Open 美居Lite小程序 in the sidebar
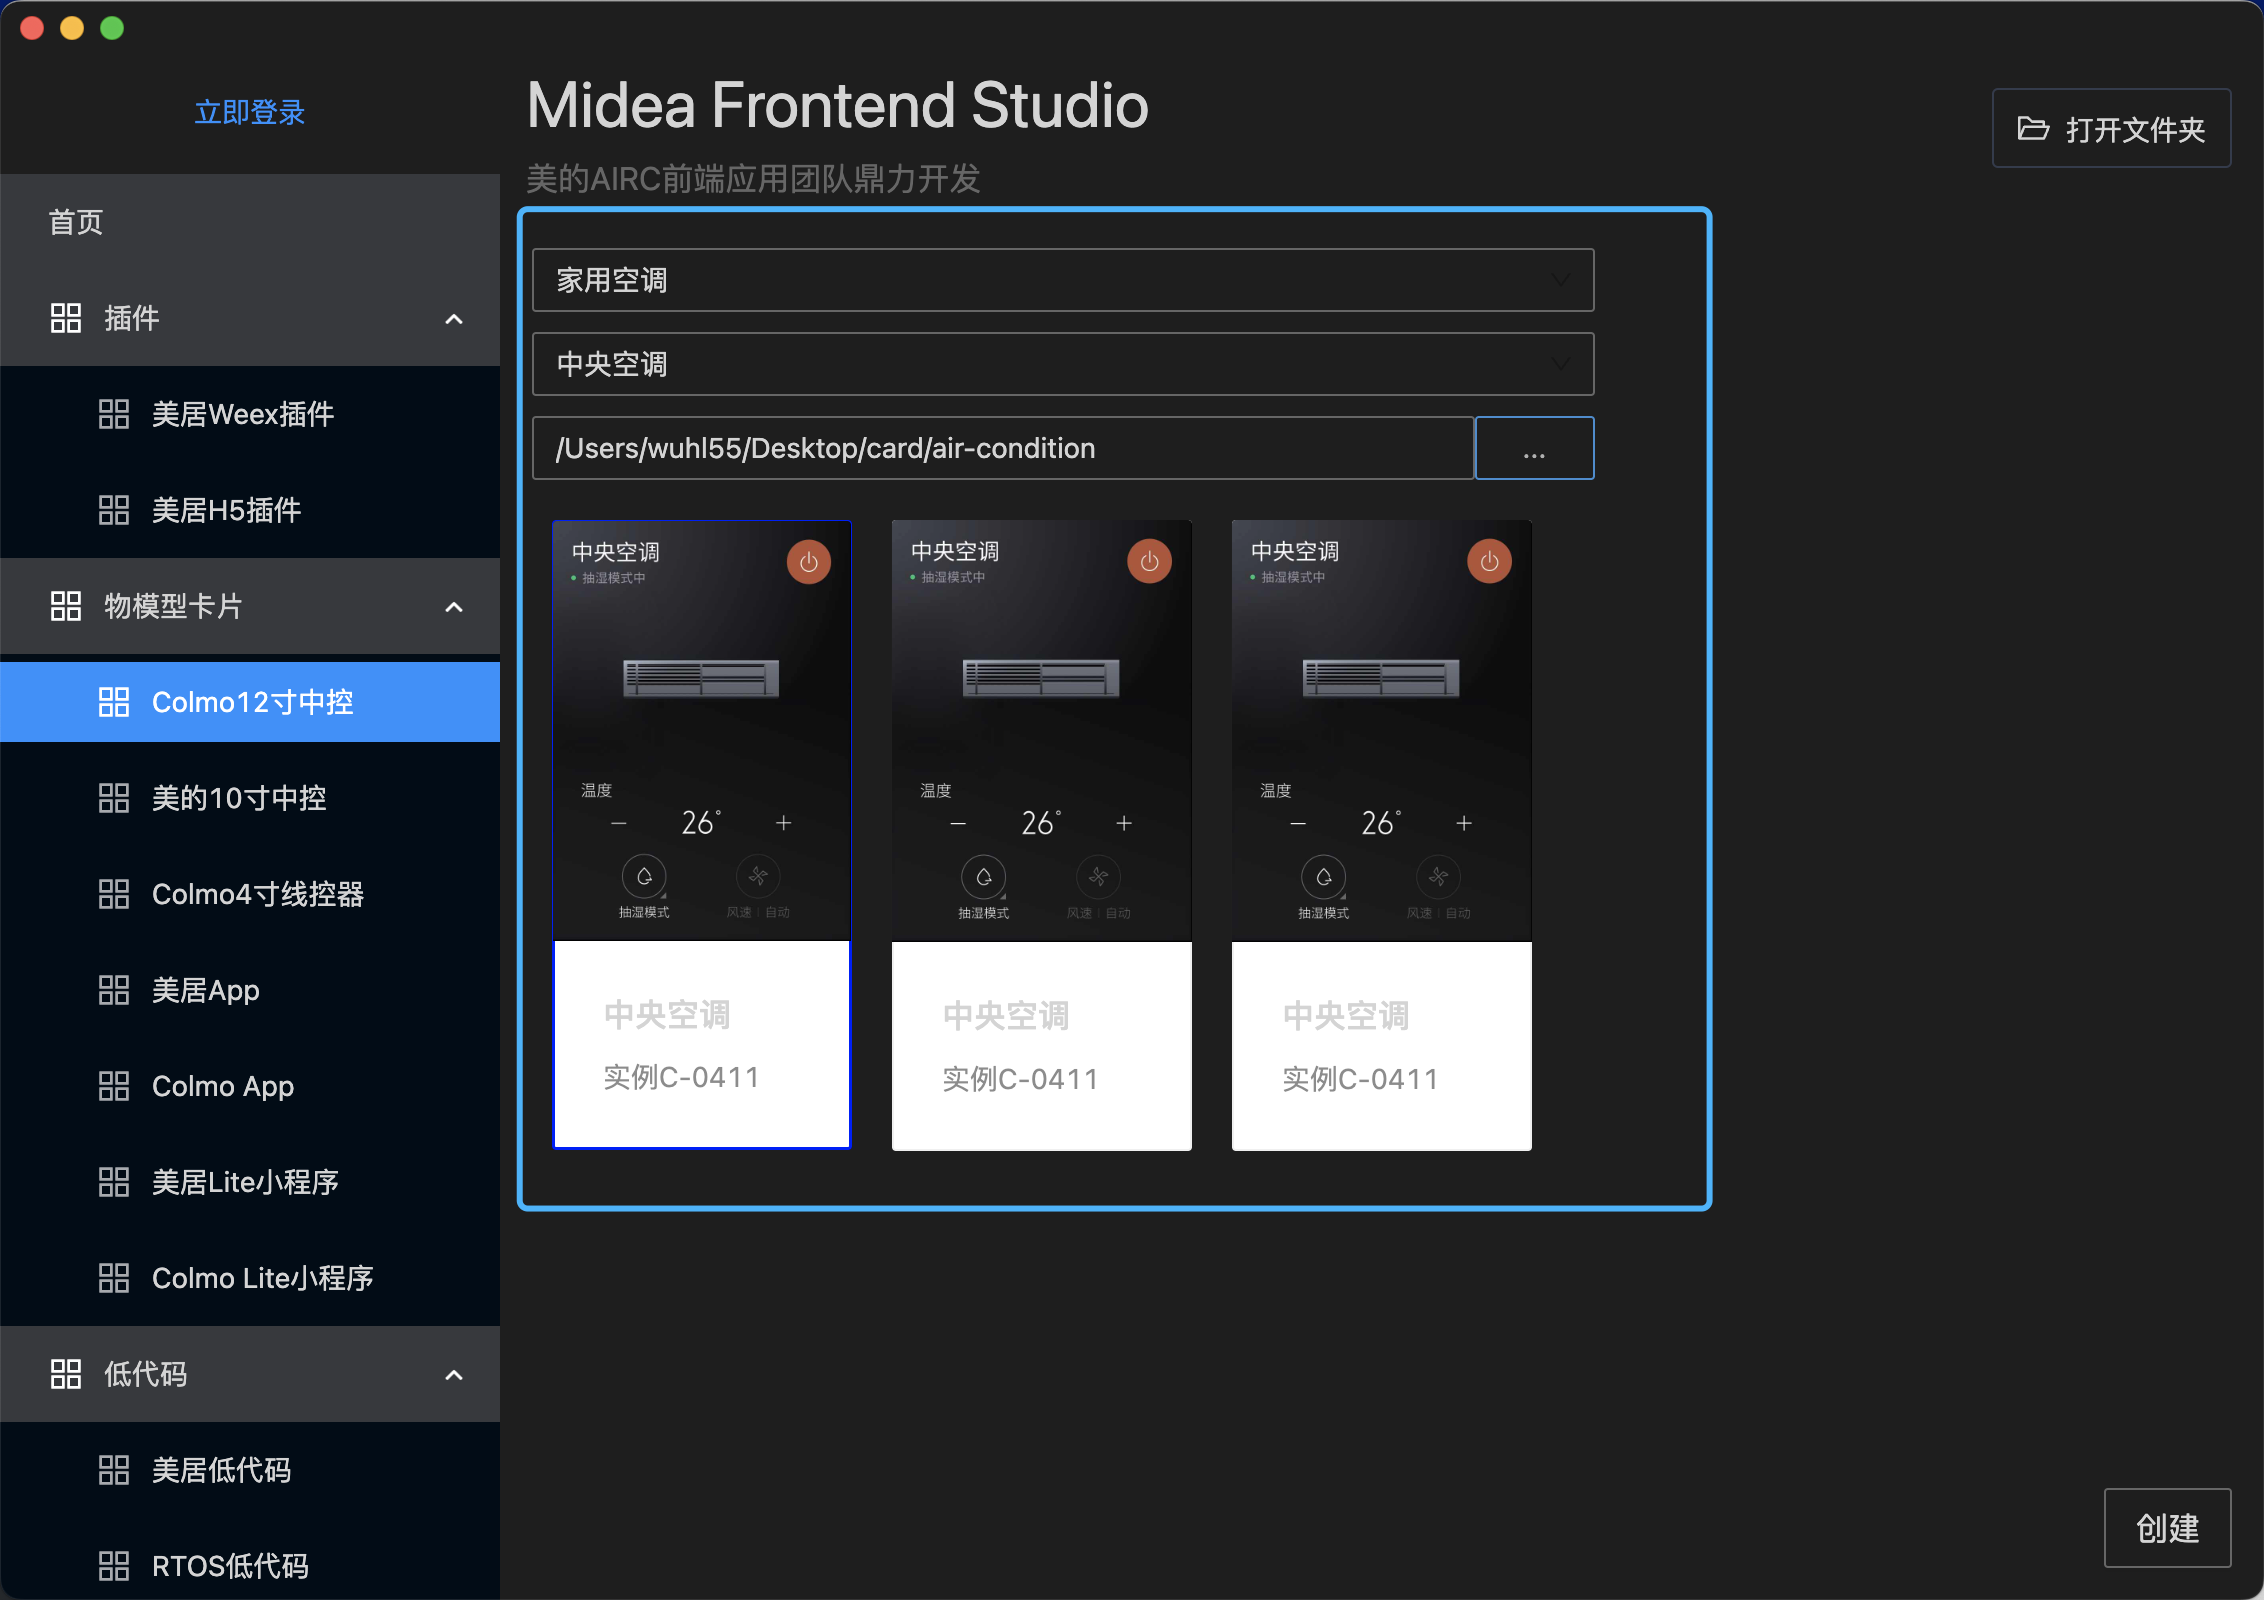This screenshot has width=2264, height=1600. (250, 1182)
